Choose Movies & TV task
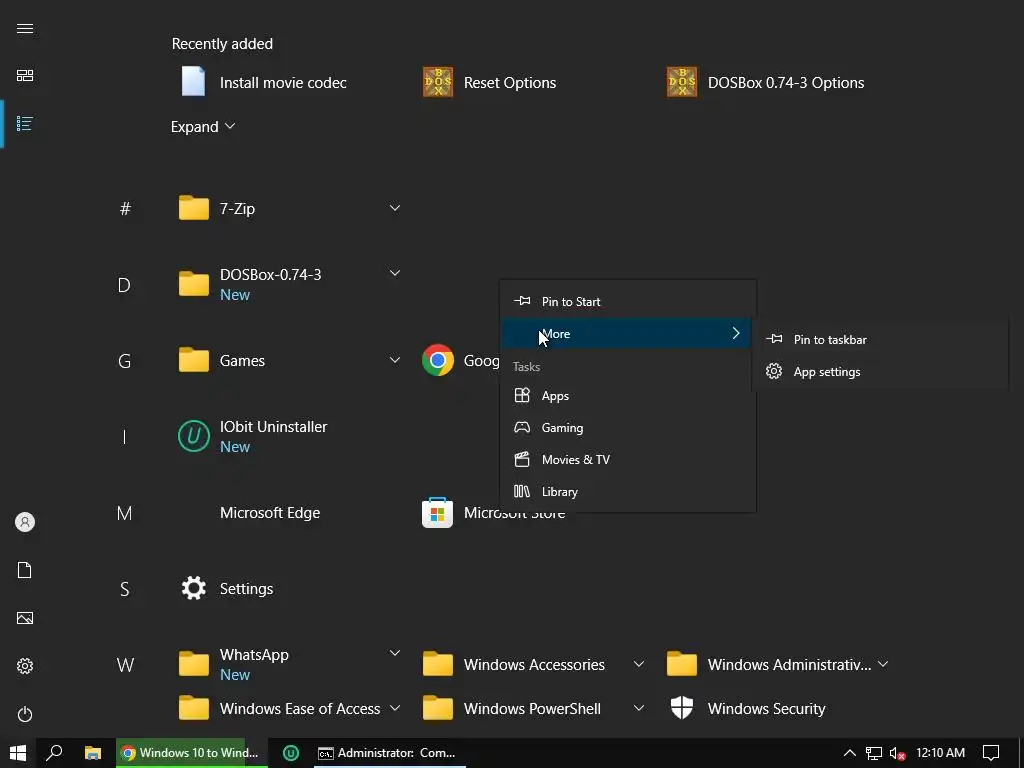Screen dimensions: 1024x768 628,459
